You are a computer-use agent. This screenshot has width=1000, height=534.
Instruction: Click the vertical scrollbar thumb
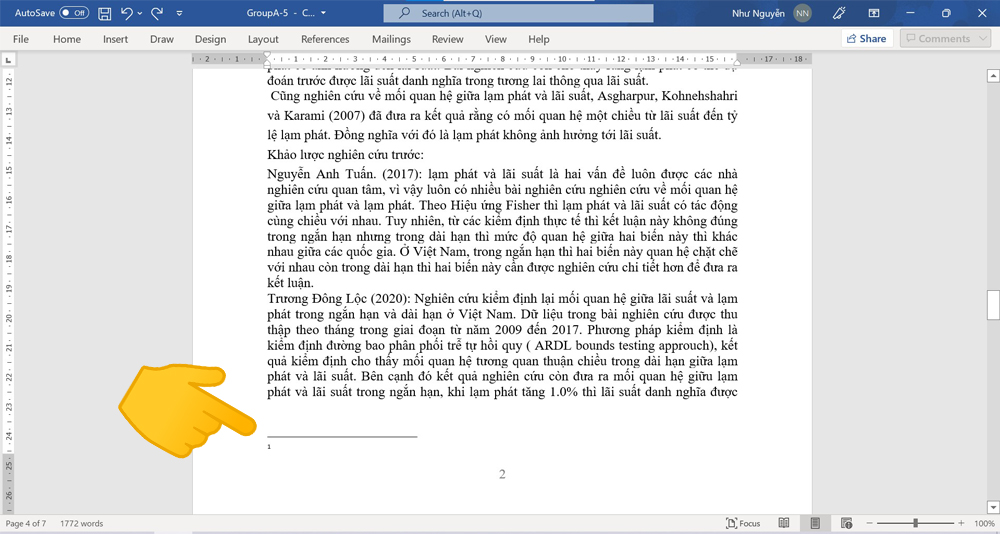[993, 304]
